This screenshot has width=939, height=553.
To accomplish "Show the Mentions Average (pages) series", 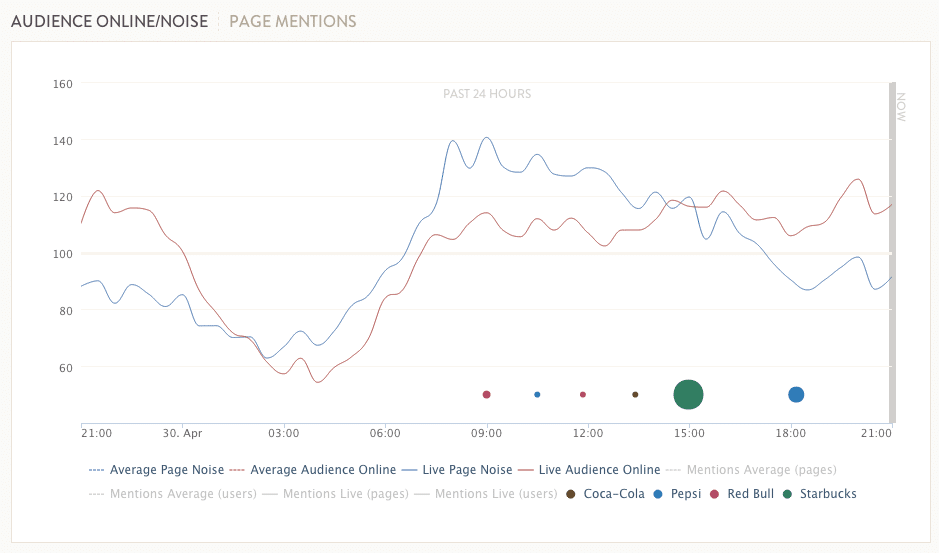I will pos(761,469).
